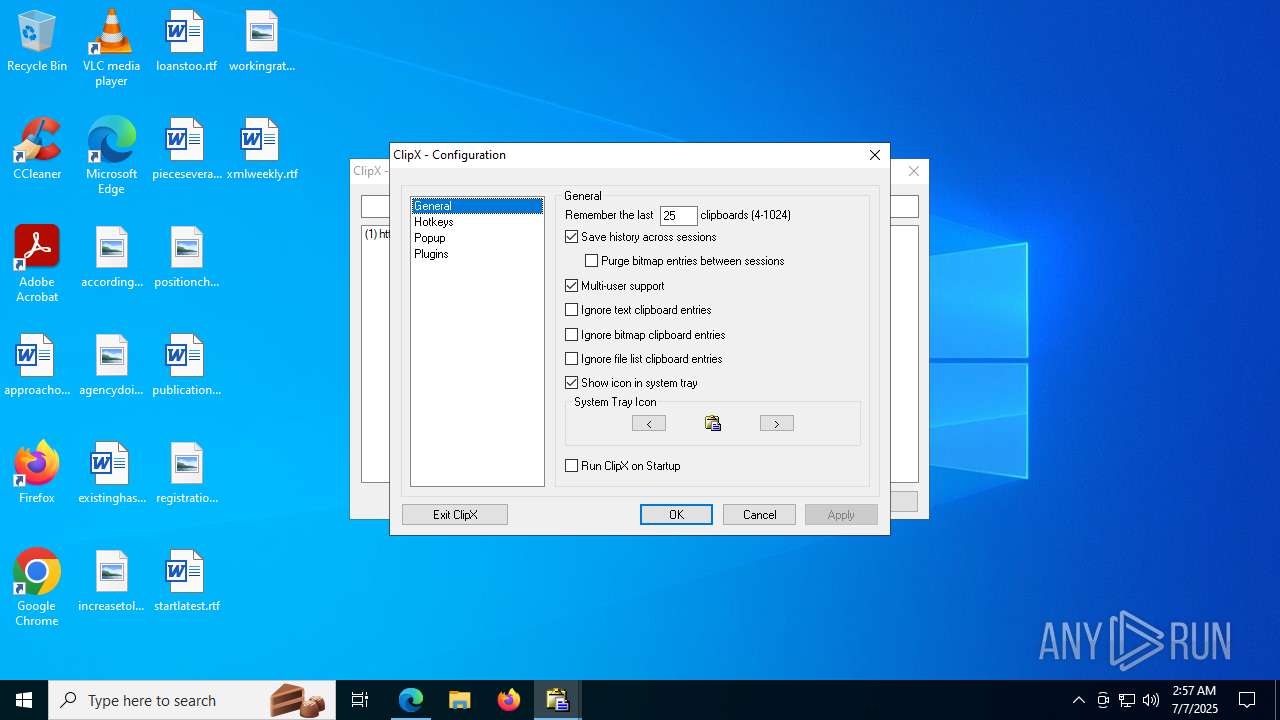The width and height of the screenshot is (1280, 720).
Task: Launch Firefox desktop shortcut
Action: [x=37, y=474]
